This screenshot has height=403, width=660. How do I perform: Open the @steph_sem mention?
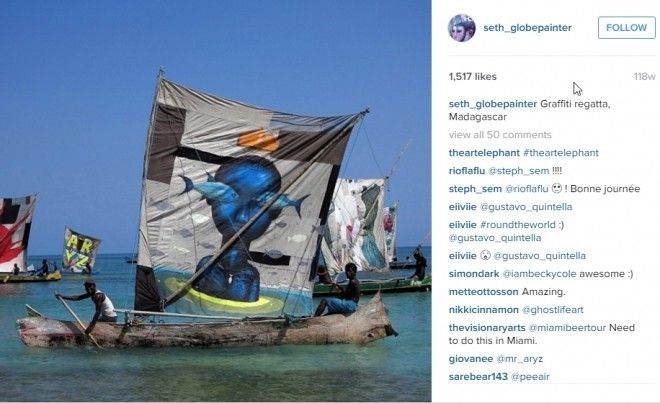[519, 171]
